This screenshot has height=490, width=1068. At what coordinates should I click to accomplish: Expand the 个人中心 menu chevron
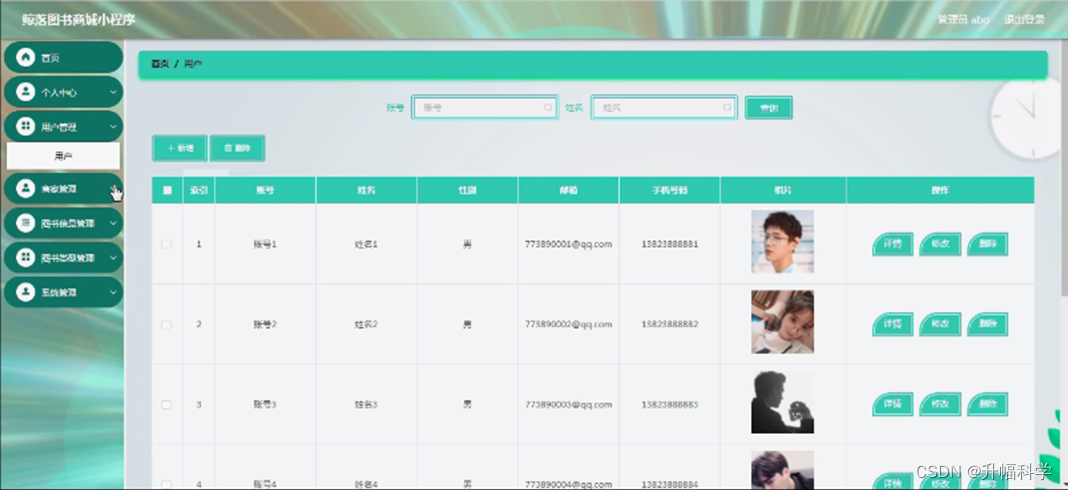point(113,92)
